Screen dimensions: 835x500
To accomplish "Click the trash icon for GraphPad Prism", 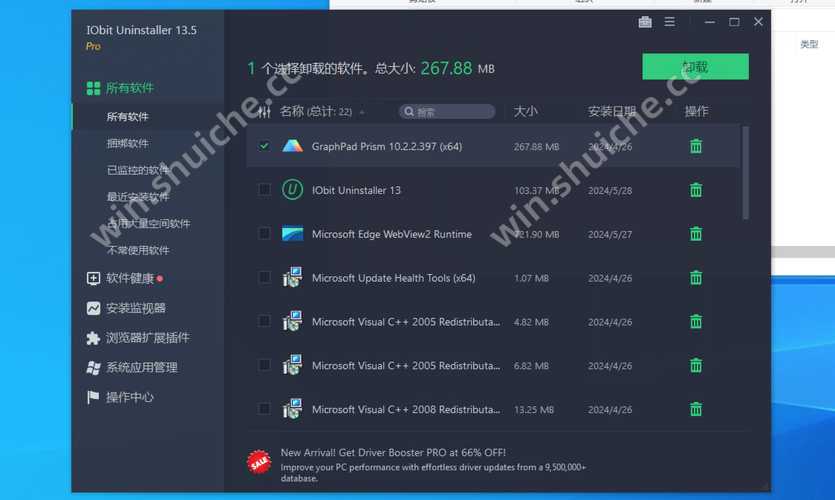I will pyautogui.click(x=696, y=146).
